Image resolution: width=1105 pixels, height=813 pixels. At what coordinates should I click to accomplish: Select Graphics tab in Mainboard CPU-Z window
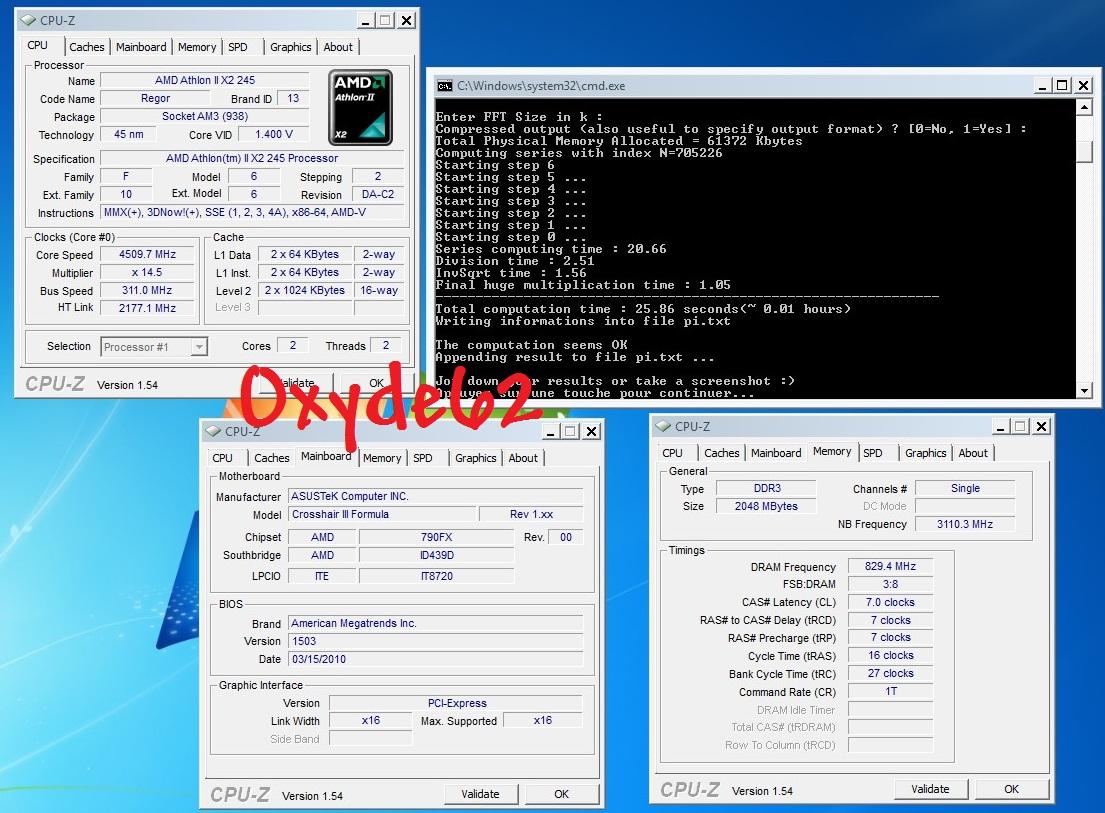[476, 458]
